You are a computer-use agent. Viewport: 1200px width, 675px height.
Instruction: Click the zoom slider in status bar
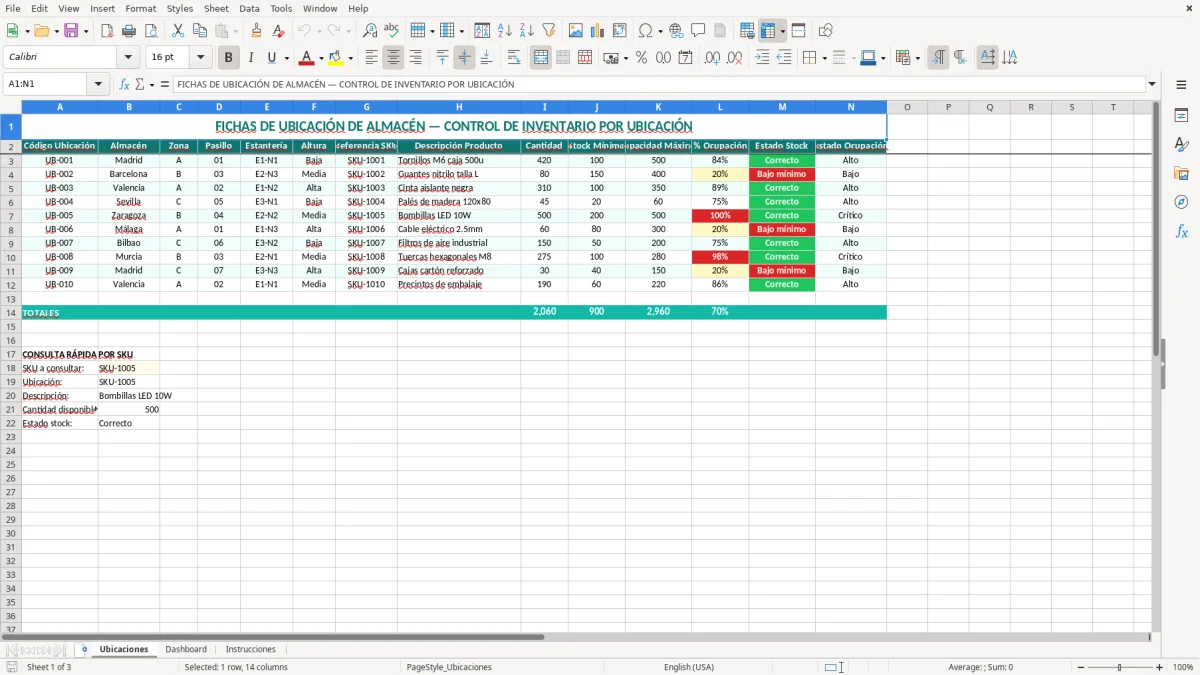pos(1118,667)
